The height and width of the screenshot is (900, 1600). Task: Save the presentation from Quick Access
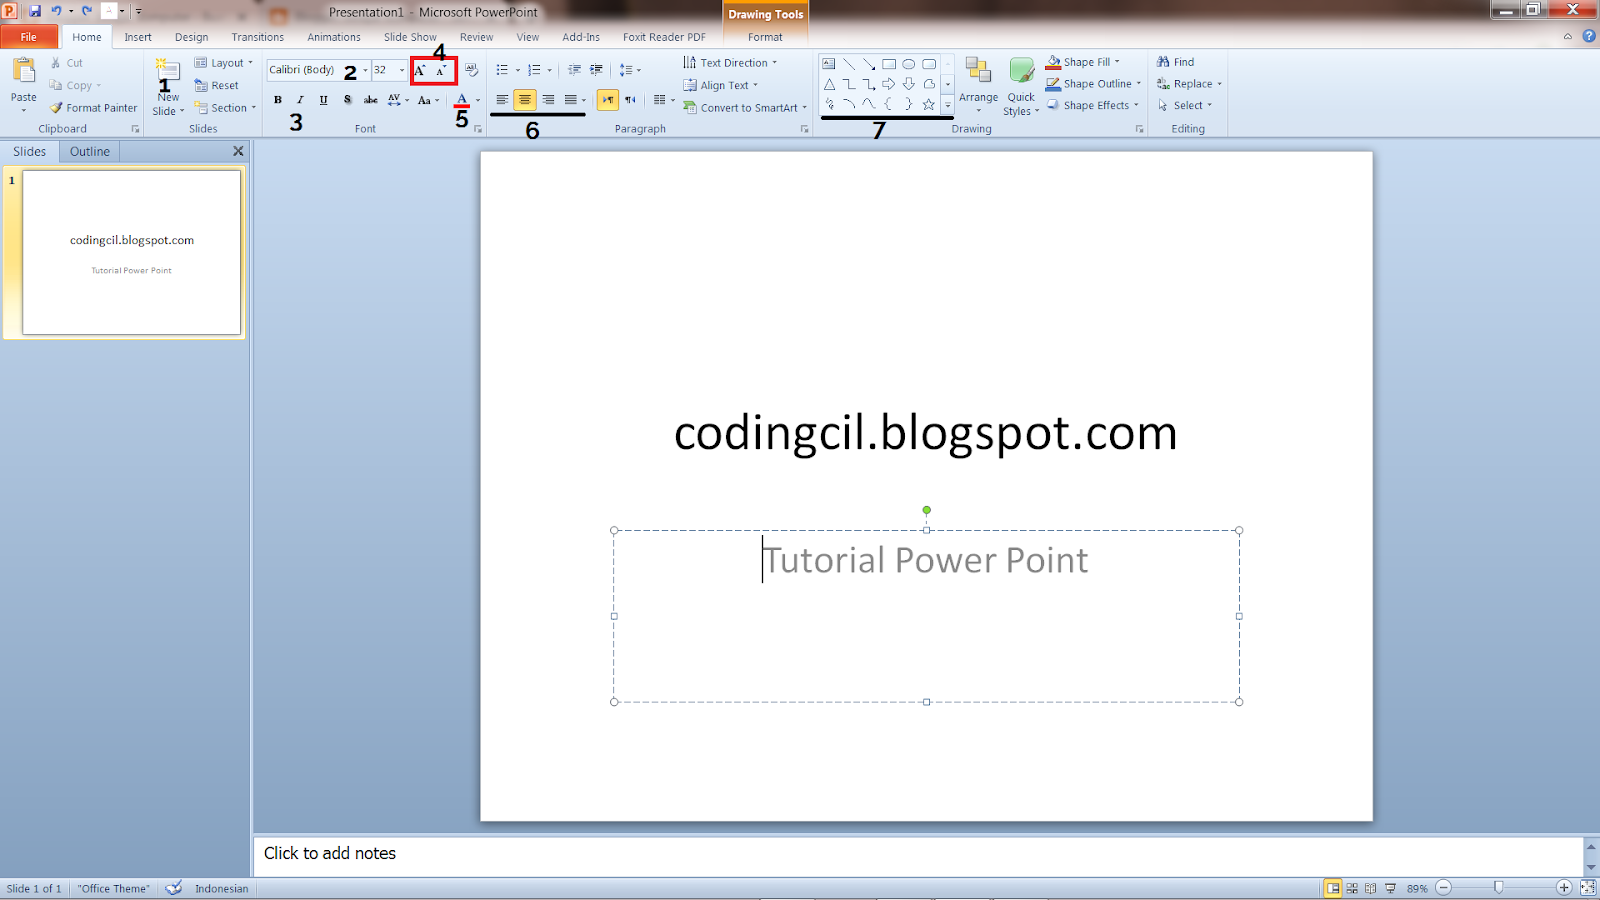(x=35, y=11)
